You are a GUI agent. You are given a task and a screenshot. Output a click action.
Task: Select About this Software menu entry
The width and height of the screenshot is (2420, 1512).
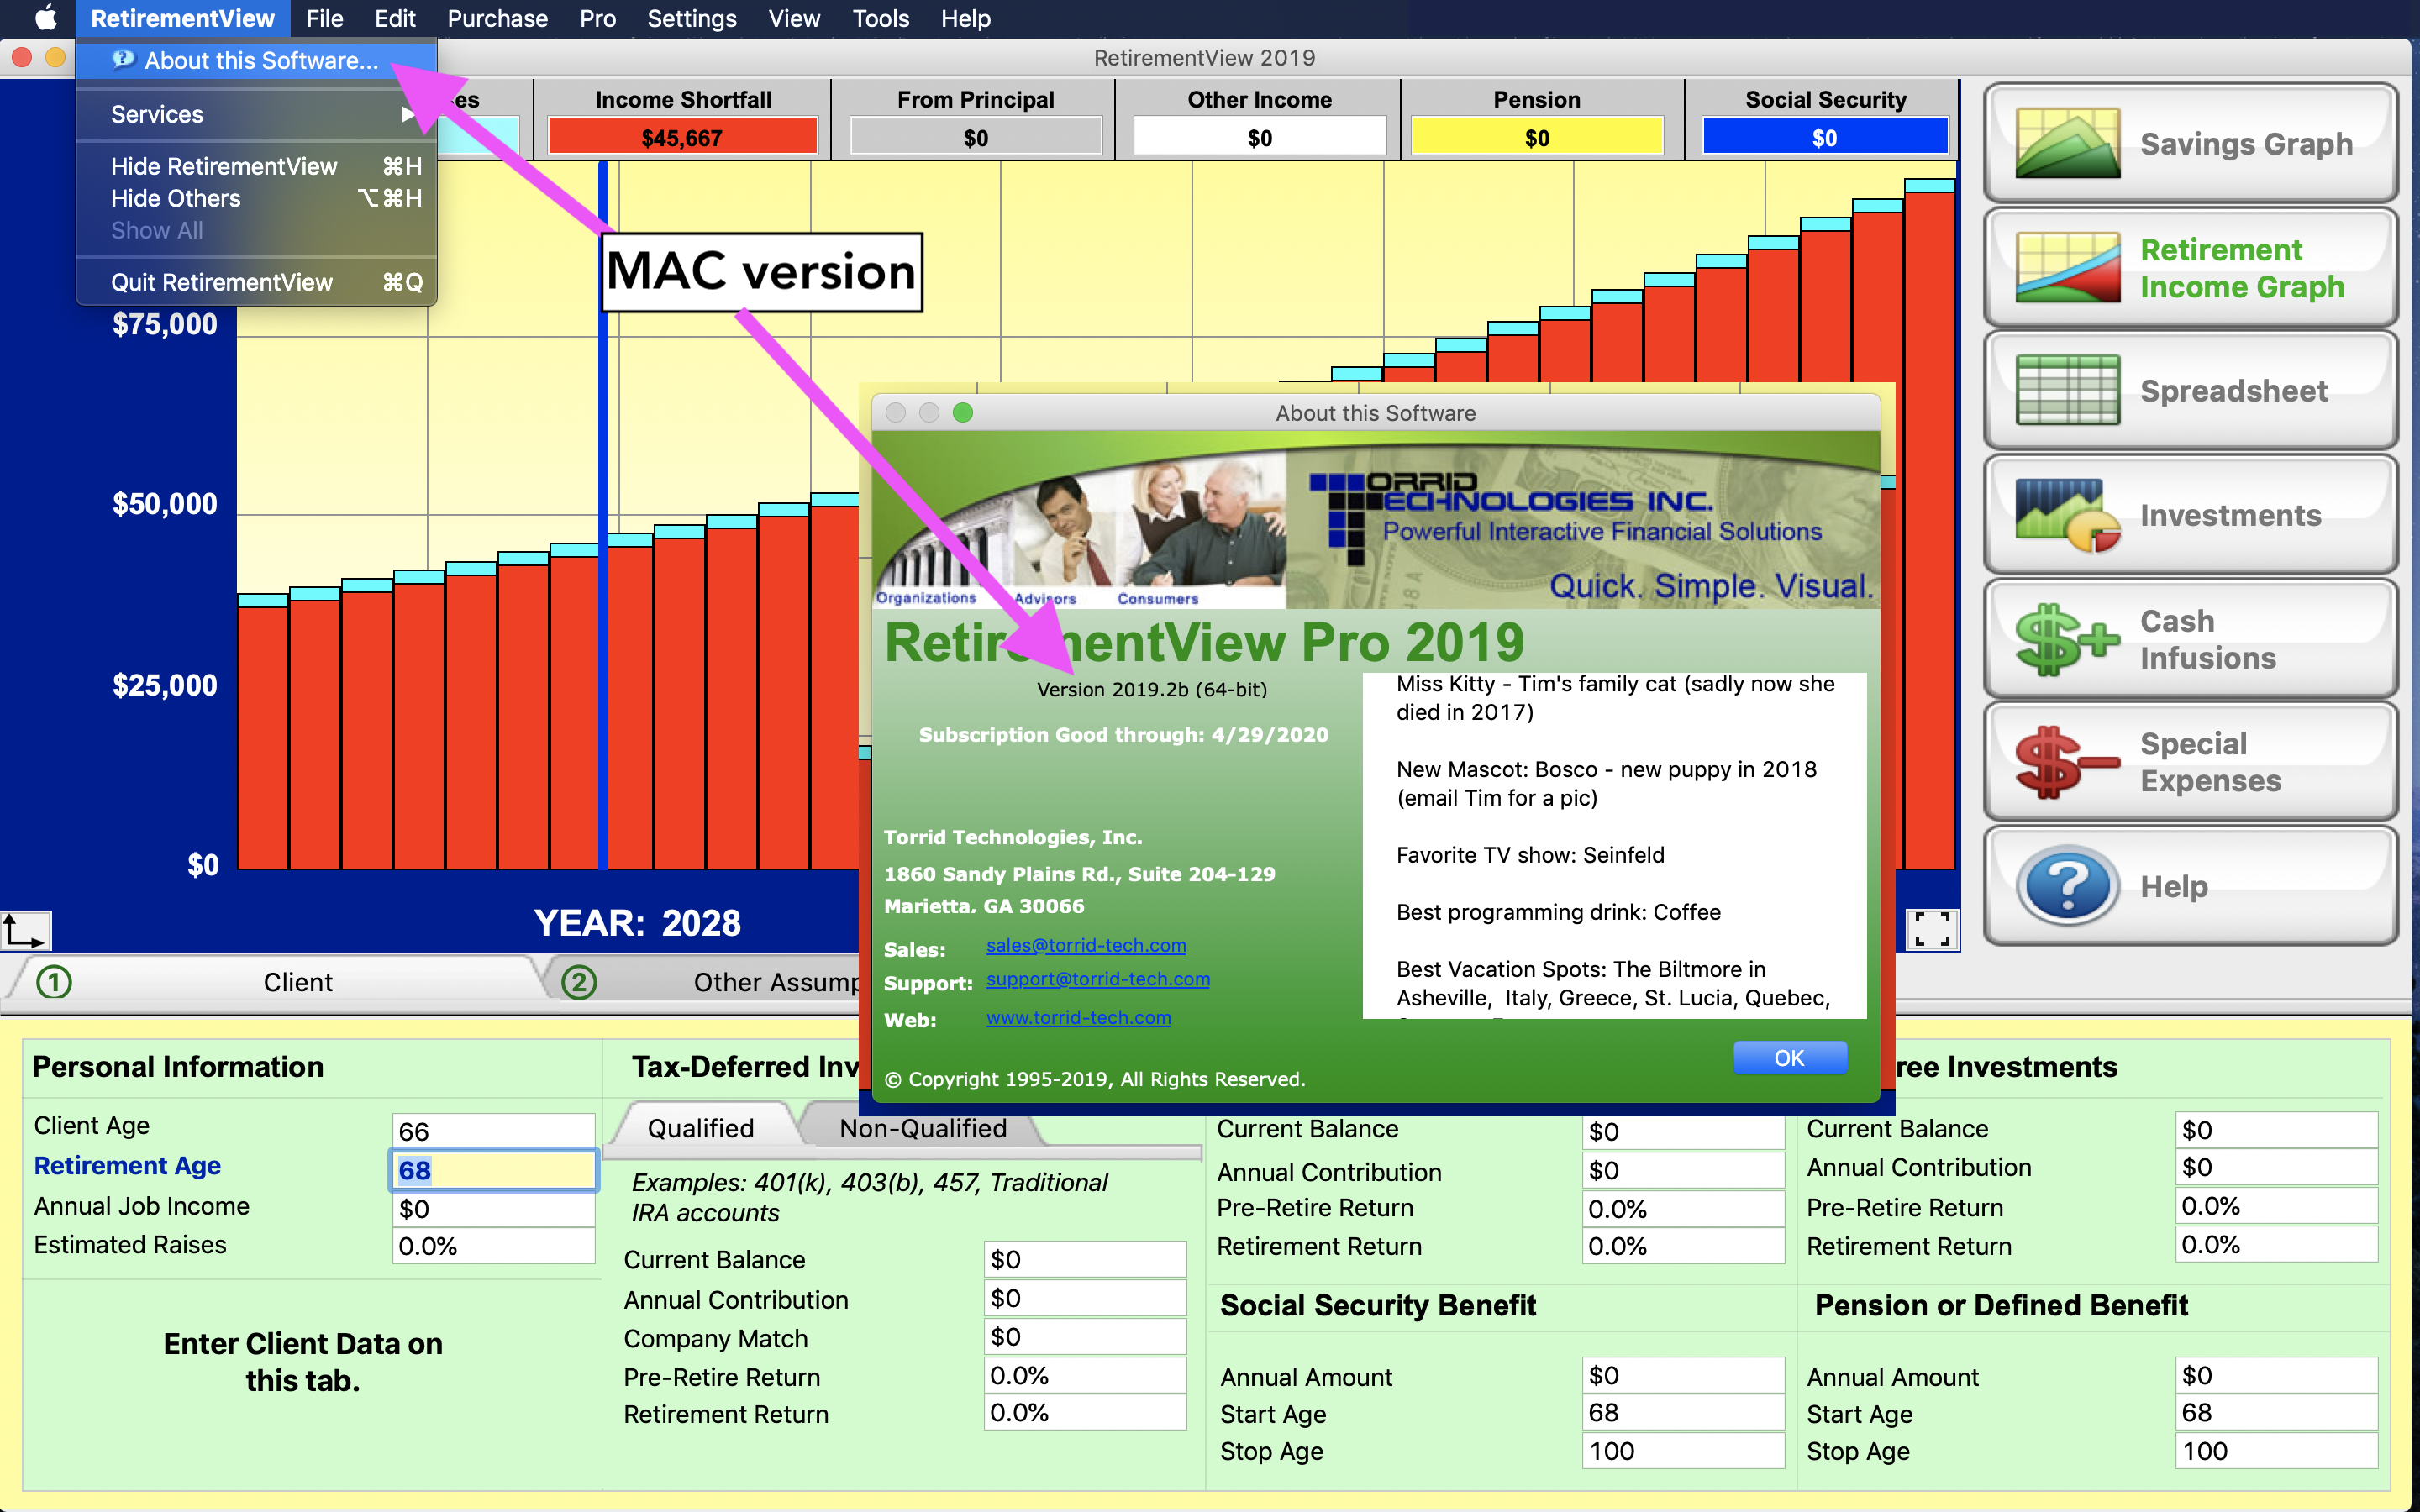257,60
